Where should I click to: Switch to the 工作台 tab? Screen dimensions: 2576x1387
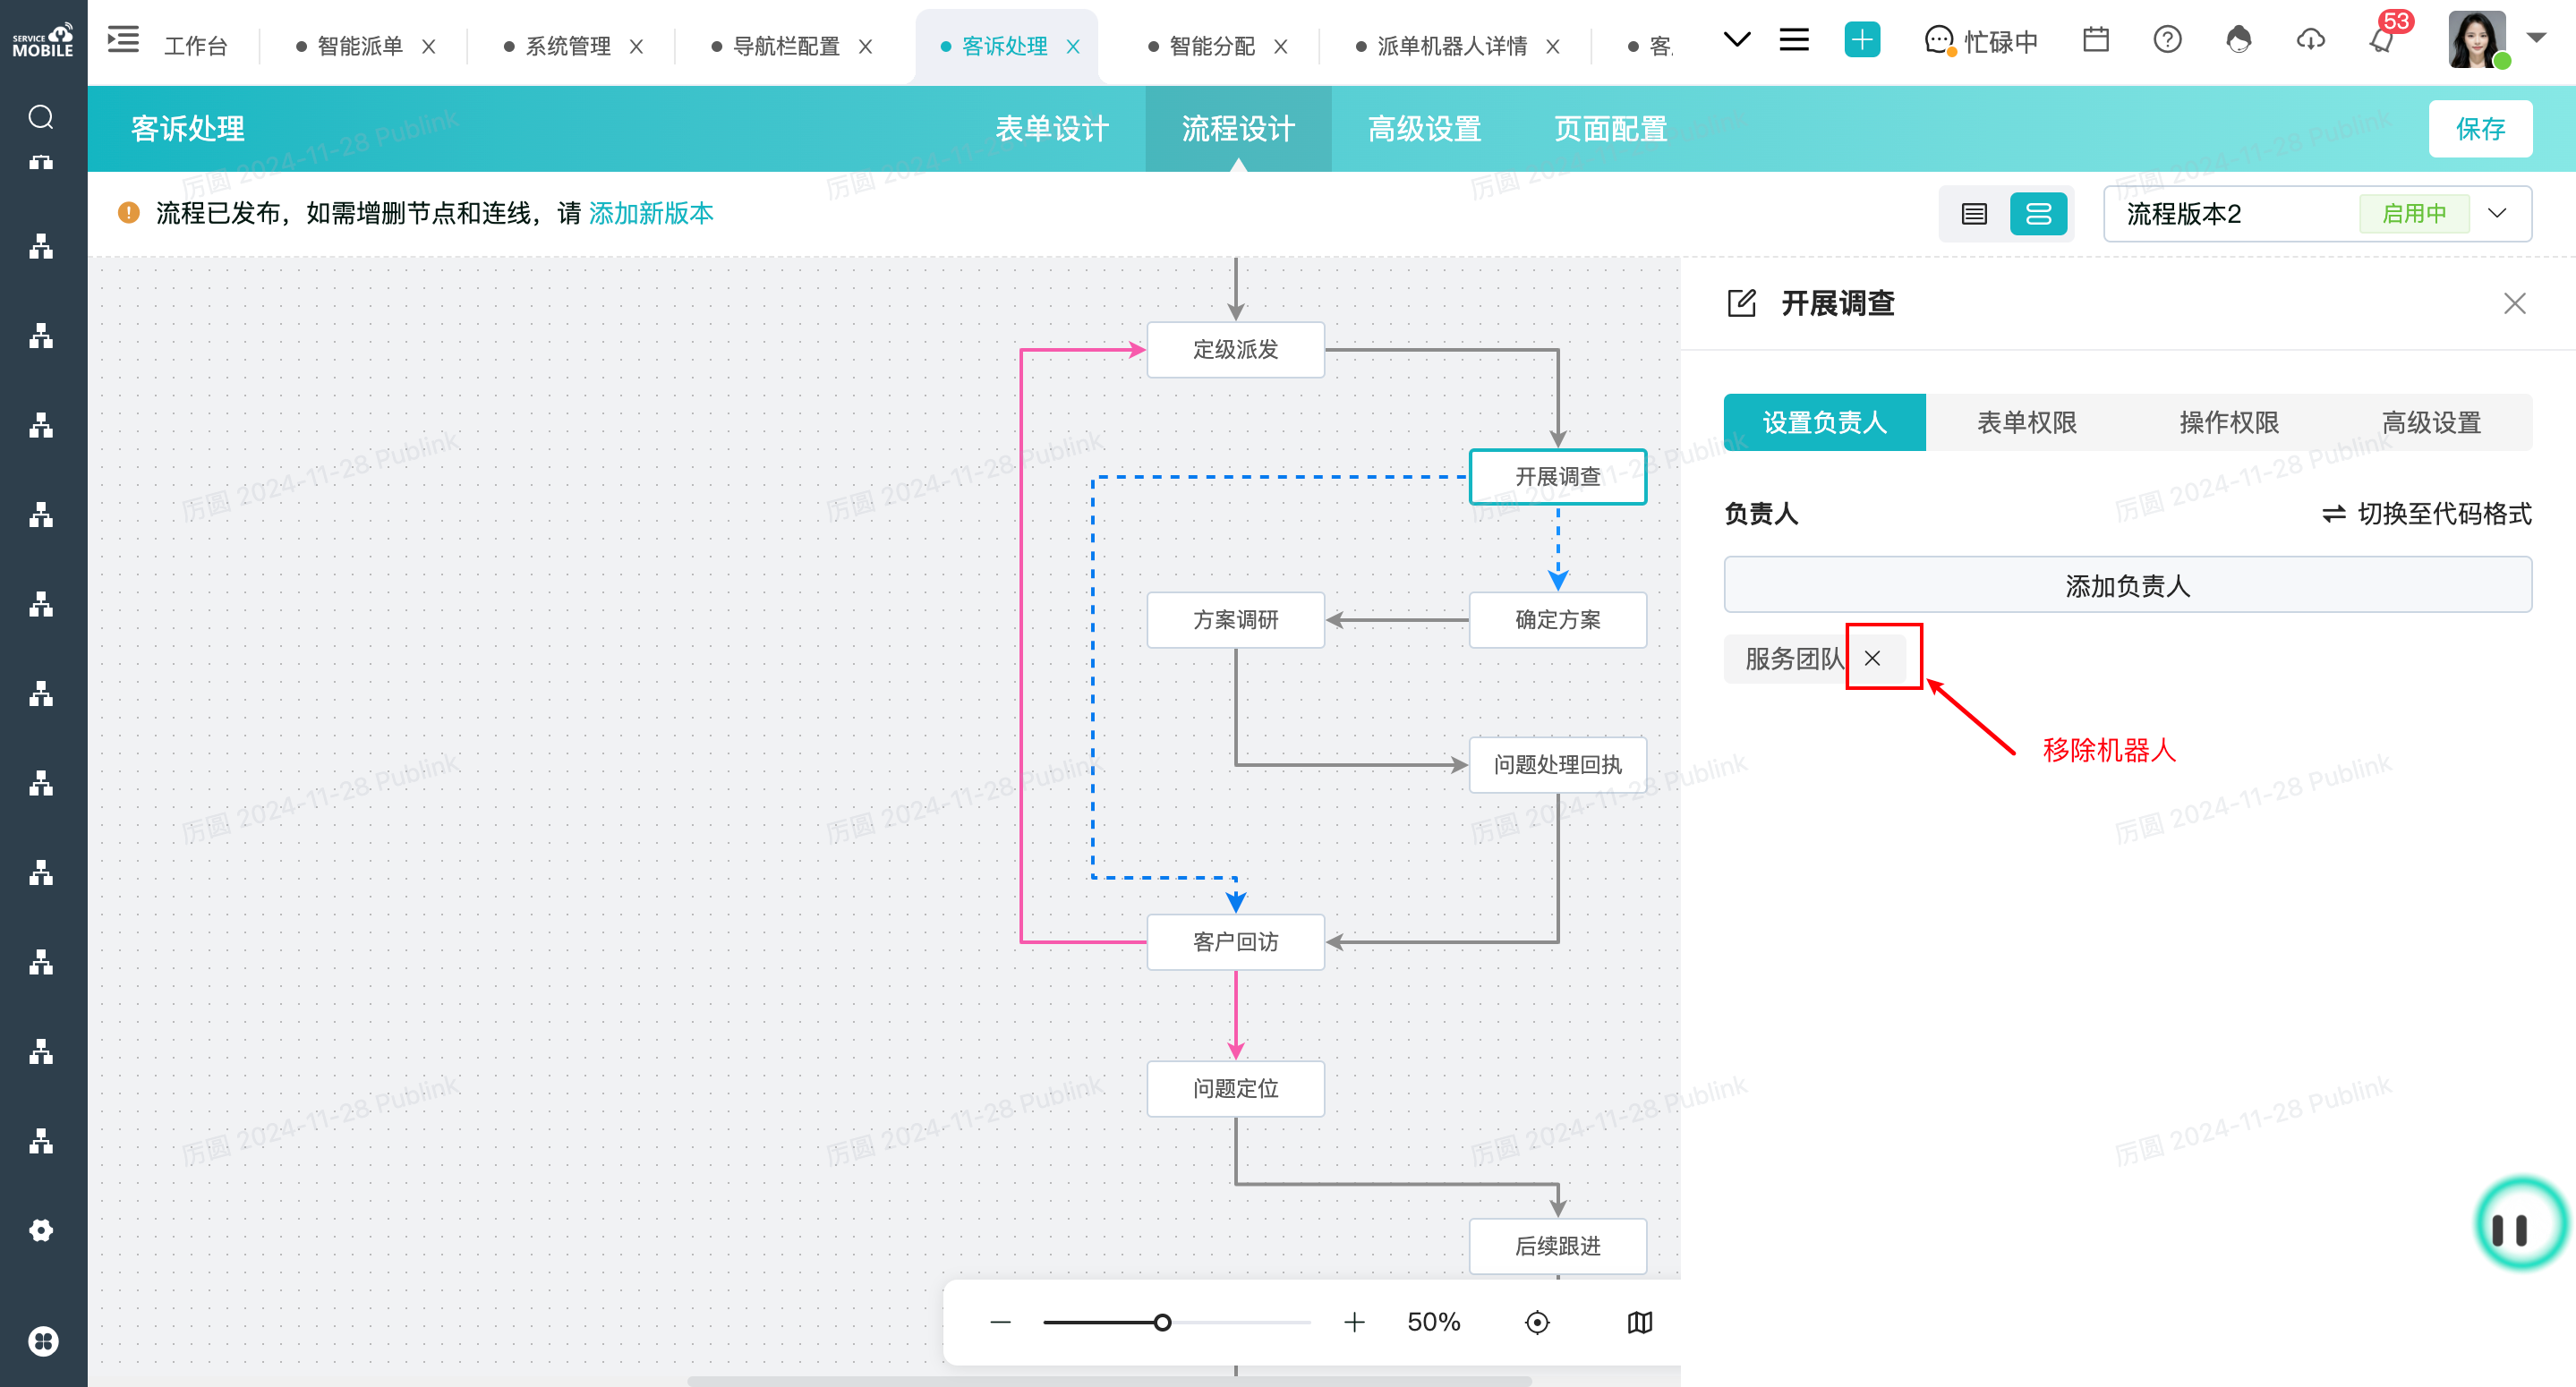pos(195,46)
